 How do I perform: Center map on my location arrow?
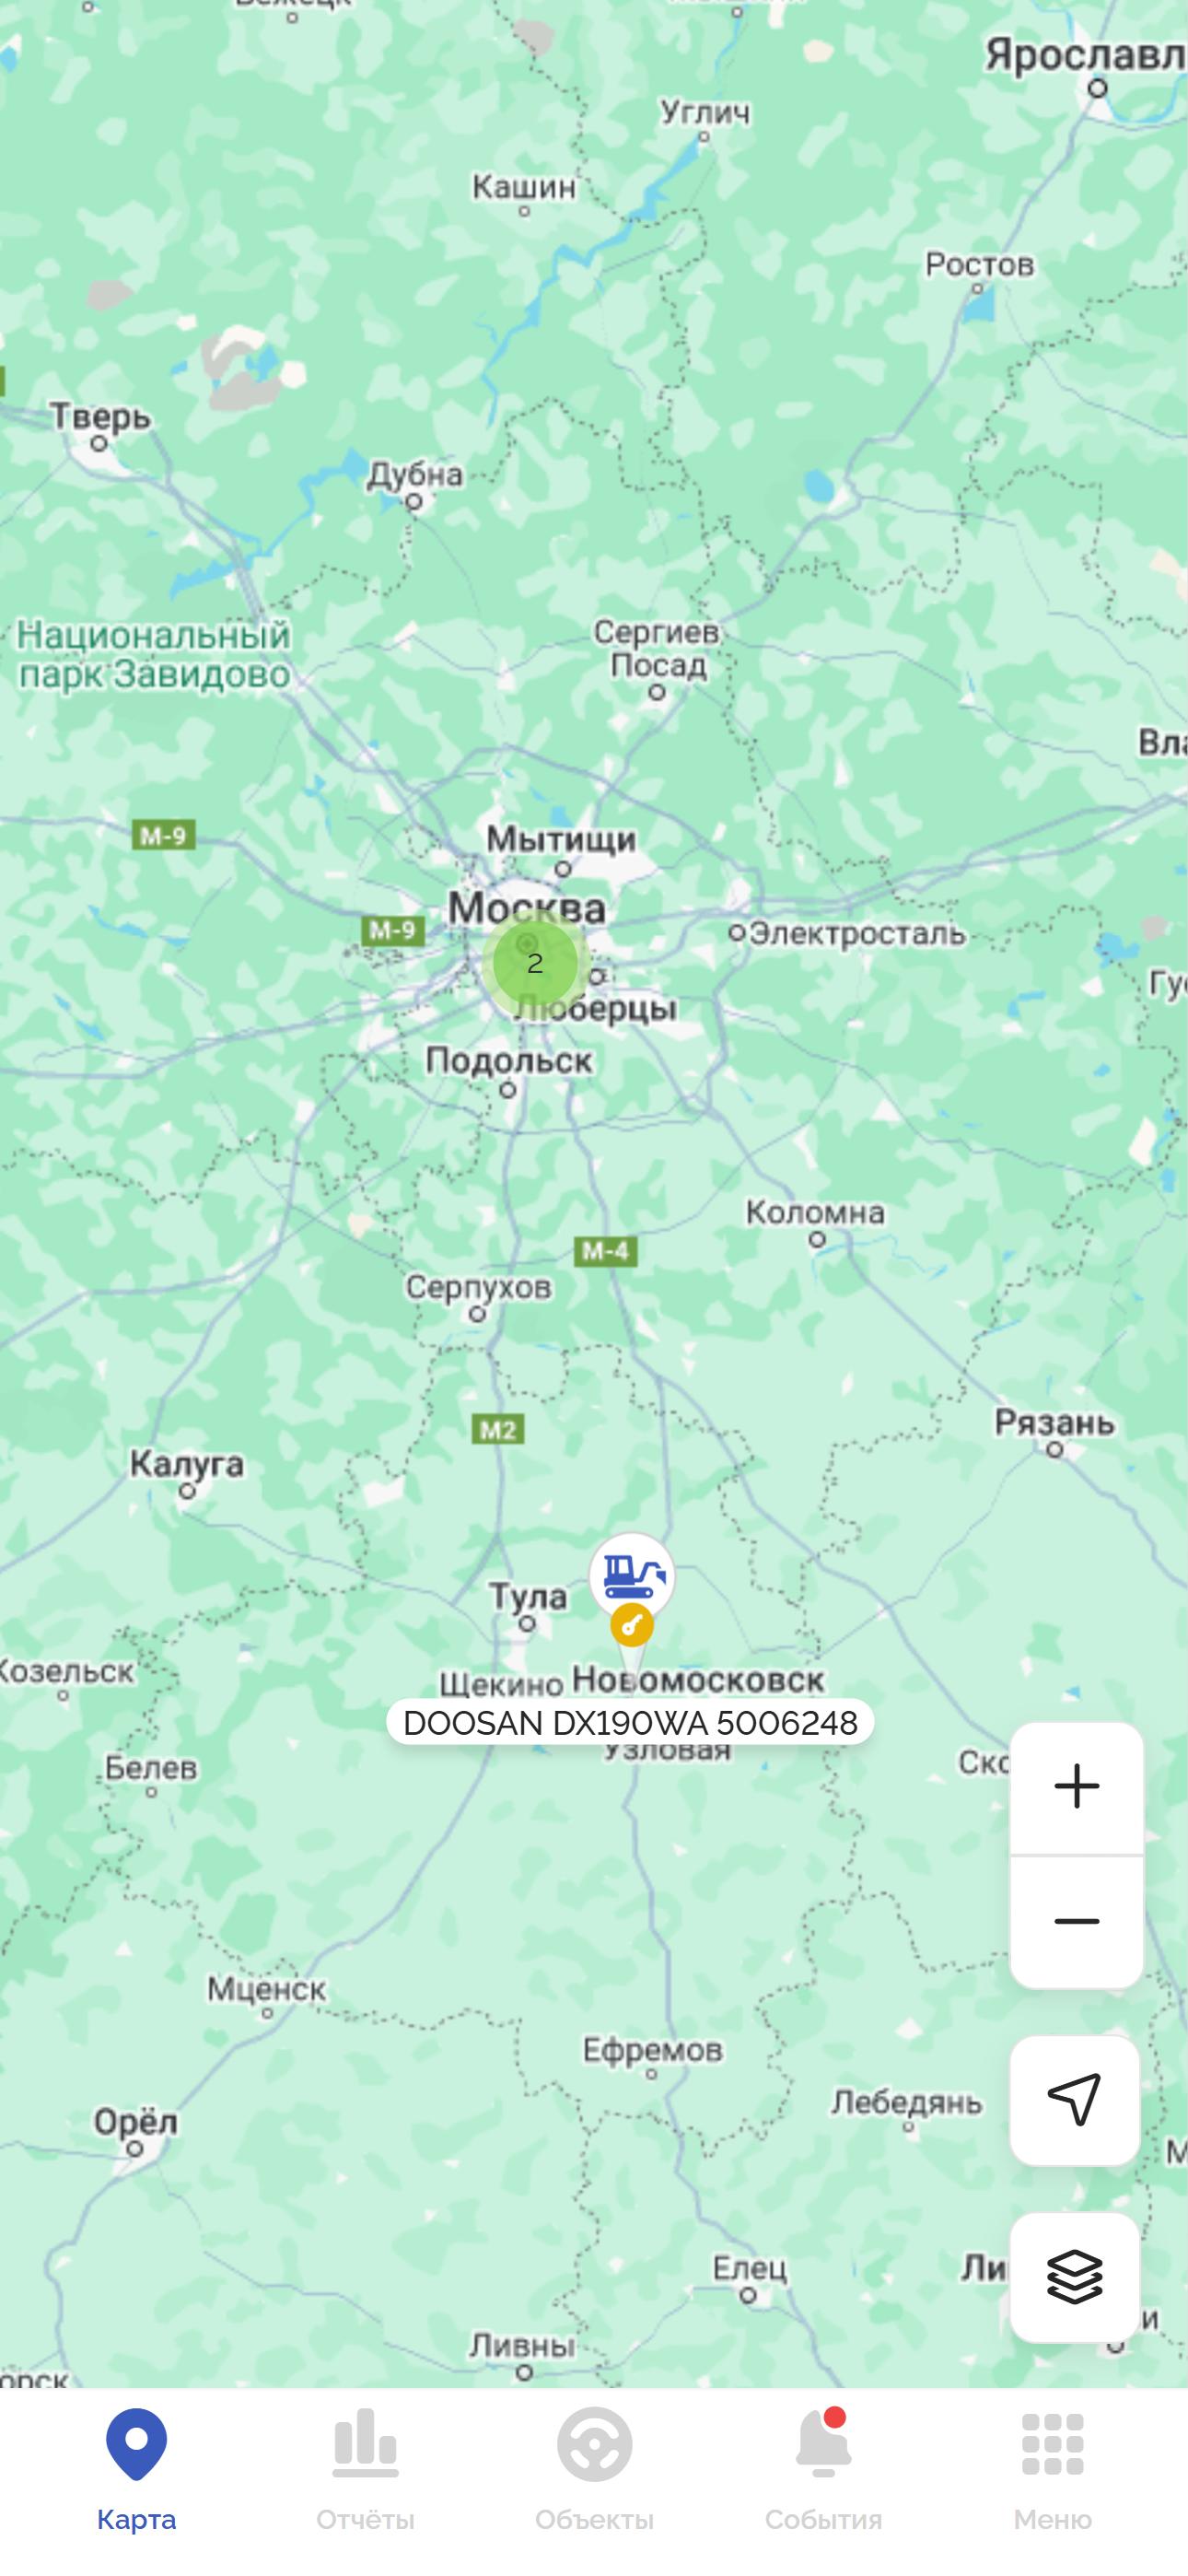point(1075,2099)
